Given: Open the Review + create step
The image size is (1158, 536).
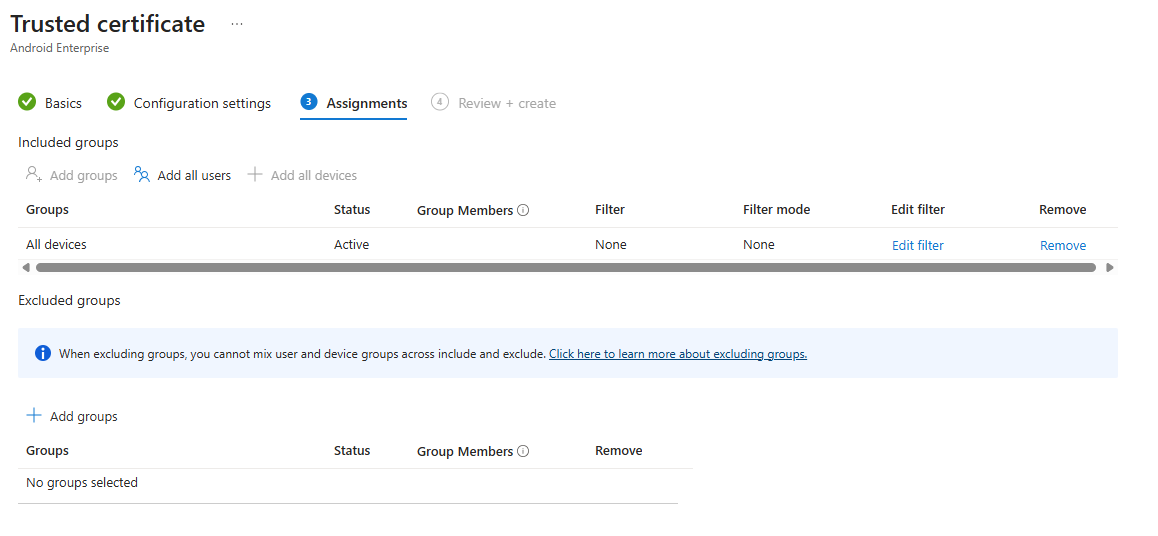Looking at the screenshot, I should 506,103.
